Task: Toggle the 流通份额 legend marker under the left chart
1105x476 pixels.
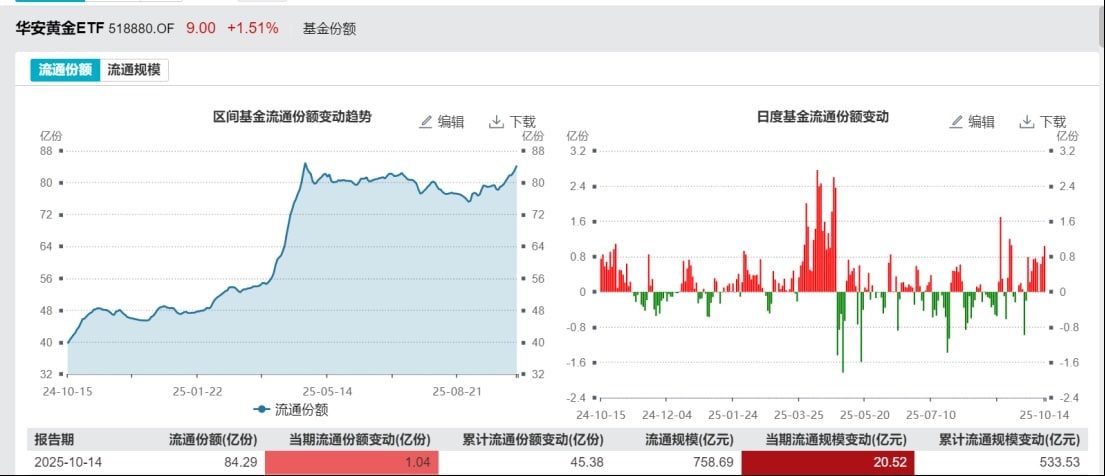Action: (262, 409)
